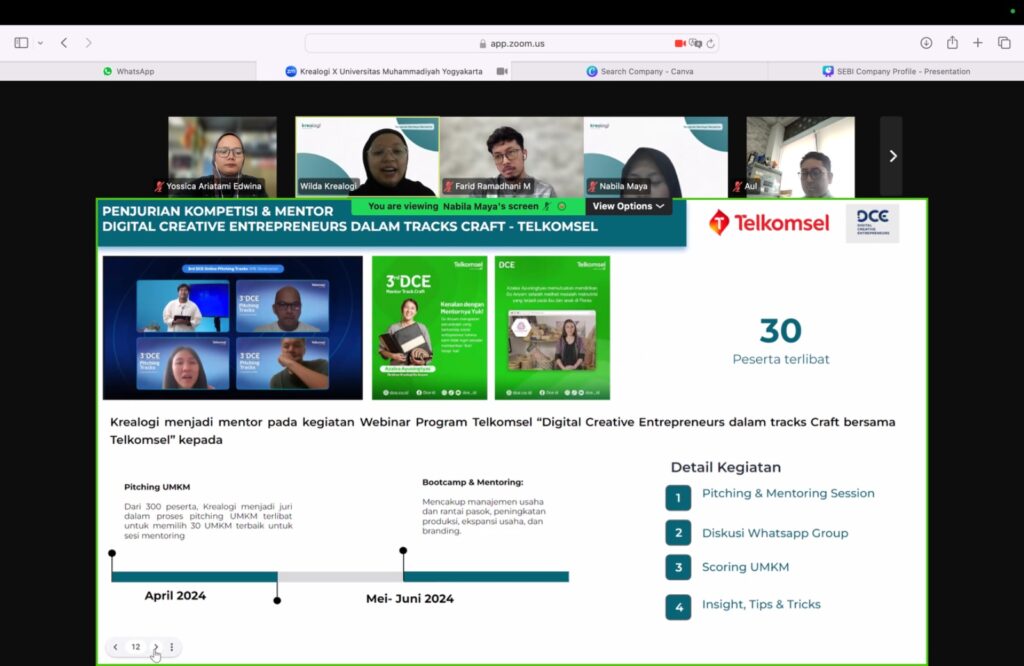
Task: Click 'Scoring UMKM' list item
Action: point(745,567)
